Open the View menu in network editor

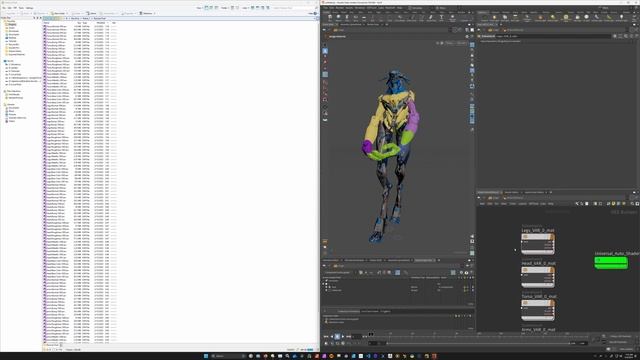coord(503,203)
